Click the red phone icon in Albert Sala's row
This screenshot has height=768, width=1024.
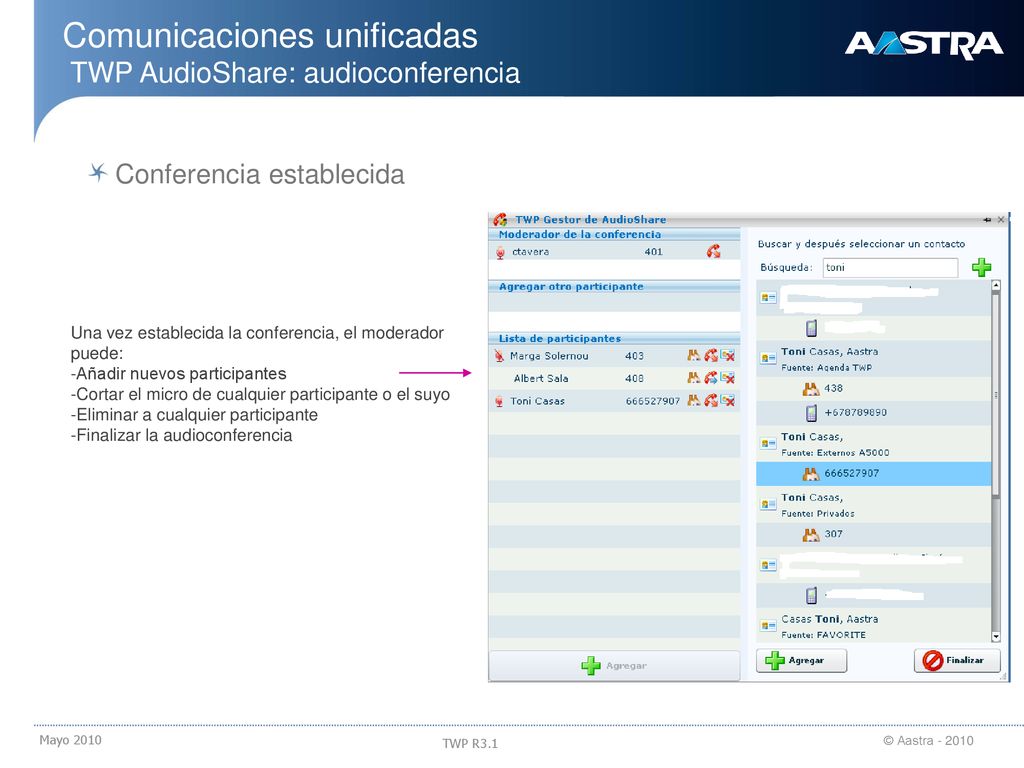point(711,377)
